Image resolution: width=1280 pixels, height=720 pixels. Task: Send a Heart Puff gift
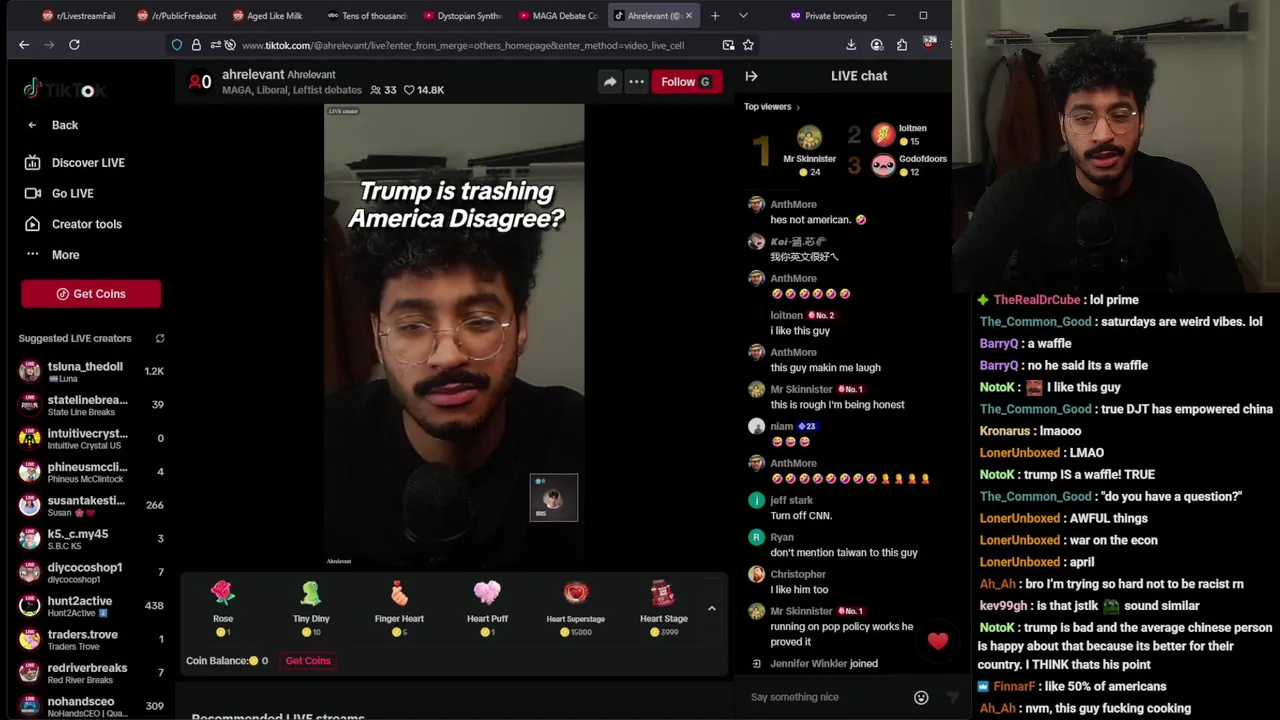487,607
